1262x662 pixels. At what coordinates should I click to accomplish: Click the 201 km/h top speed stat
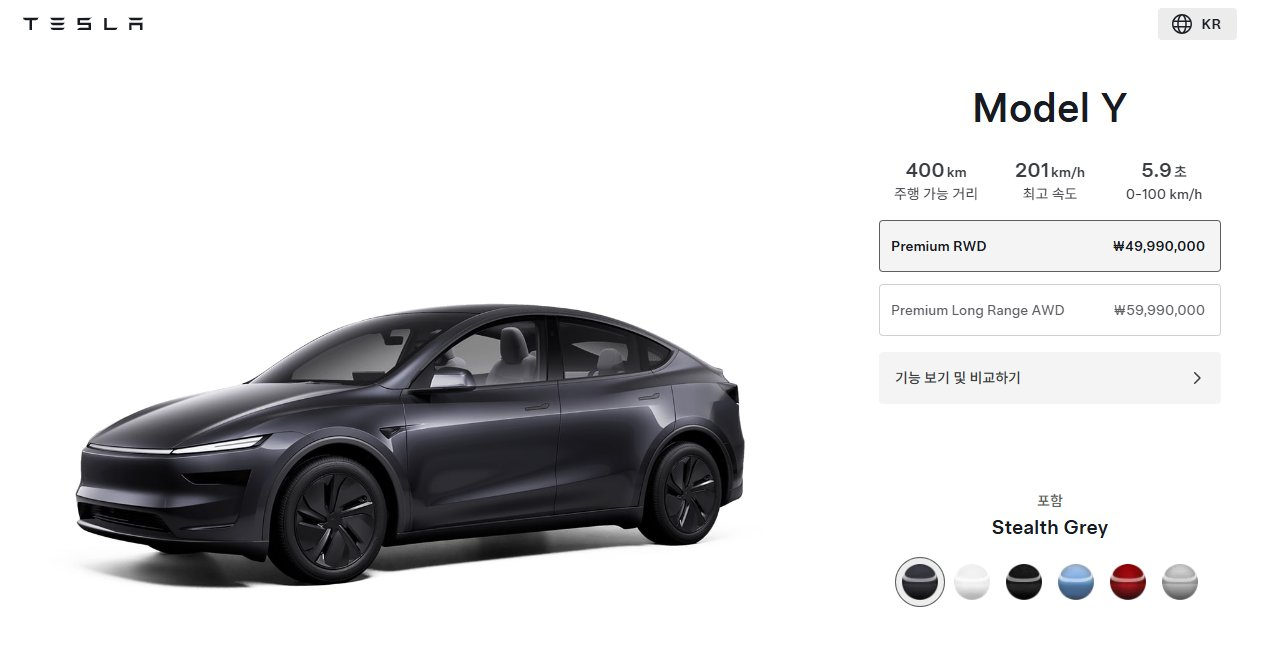point(1050,181)
